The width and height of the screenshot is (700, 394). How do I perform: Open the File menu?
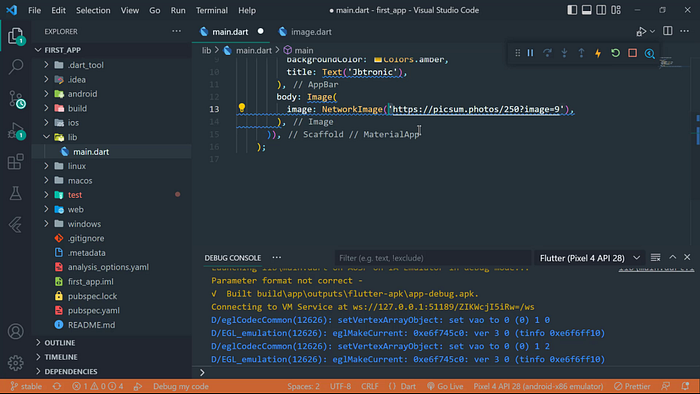(34, 10)
